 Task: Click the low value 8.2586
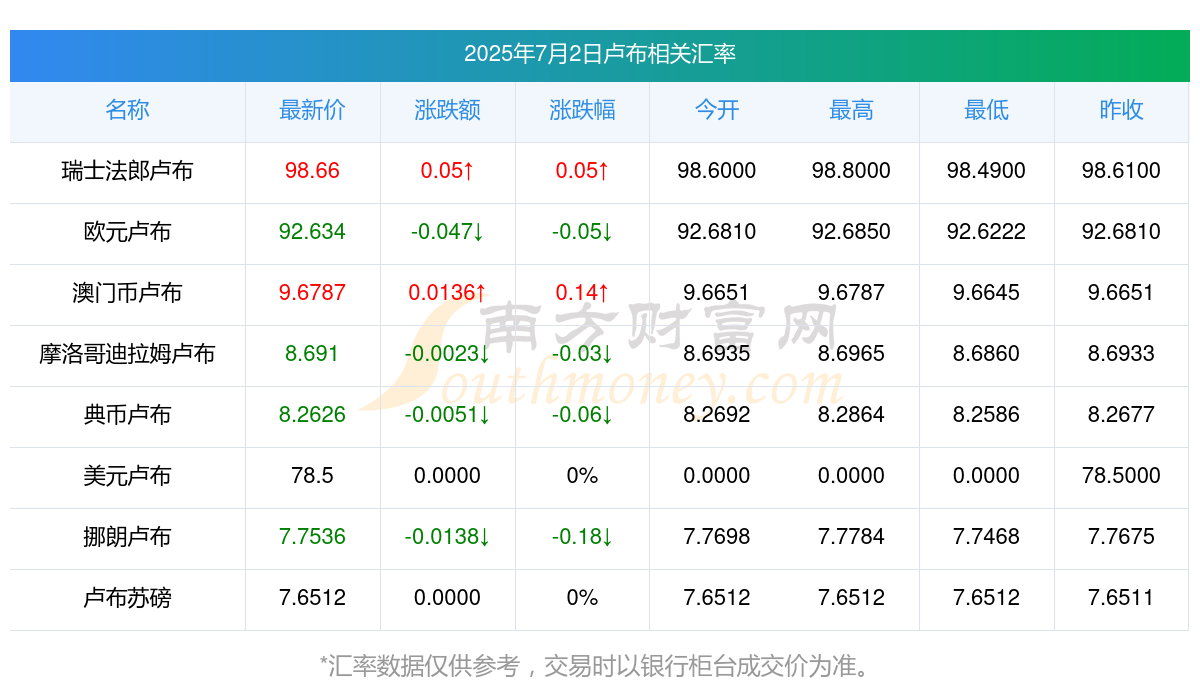coord(986,415)
